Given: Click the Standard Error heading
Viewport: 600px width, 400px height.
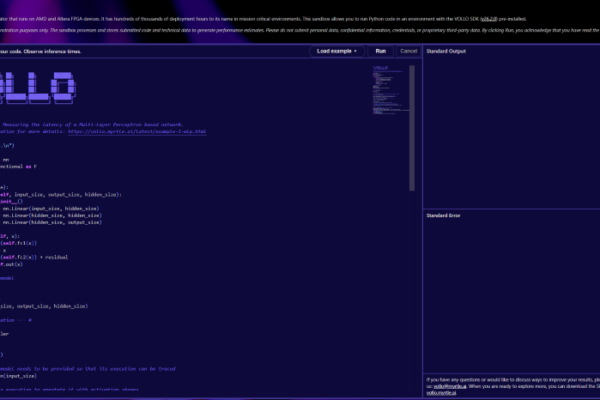Looking at the screenshot, I should [444, 215].
